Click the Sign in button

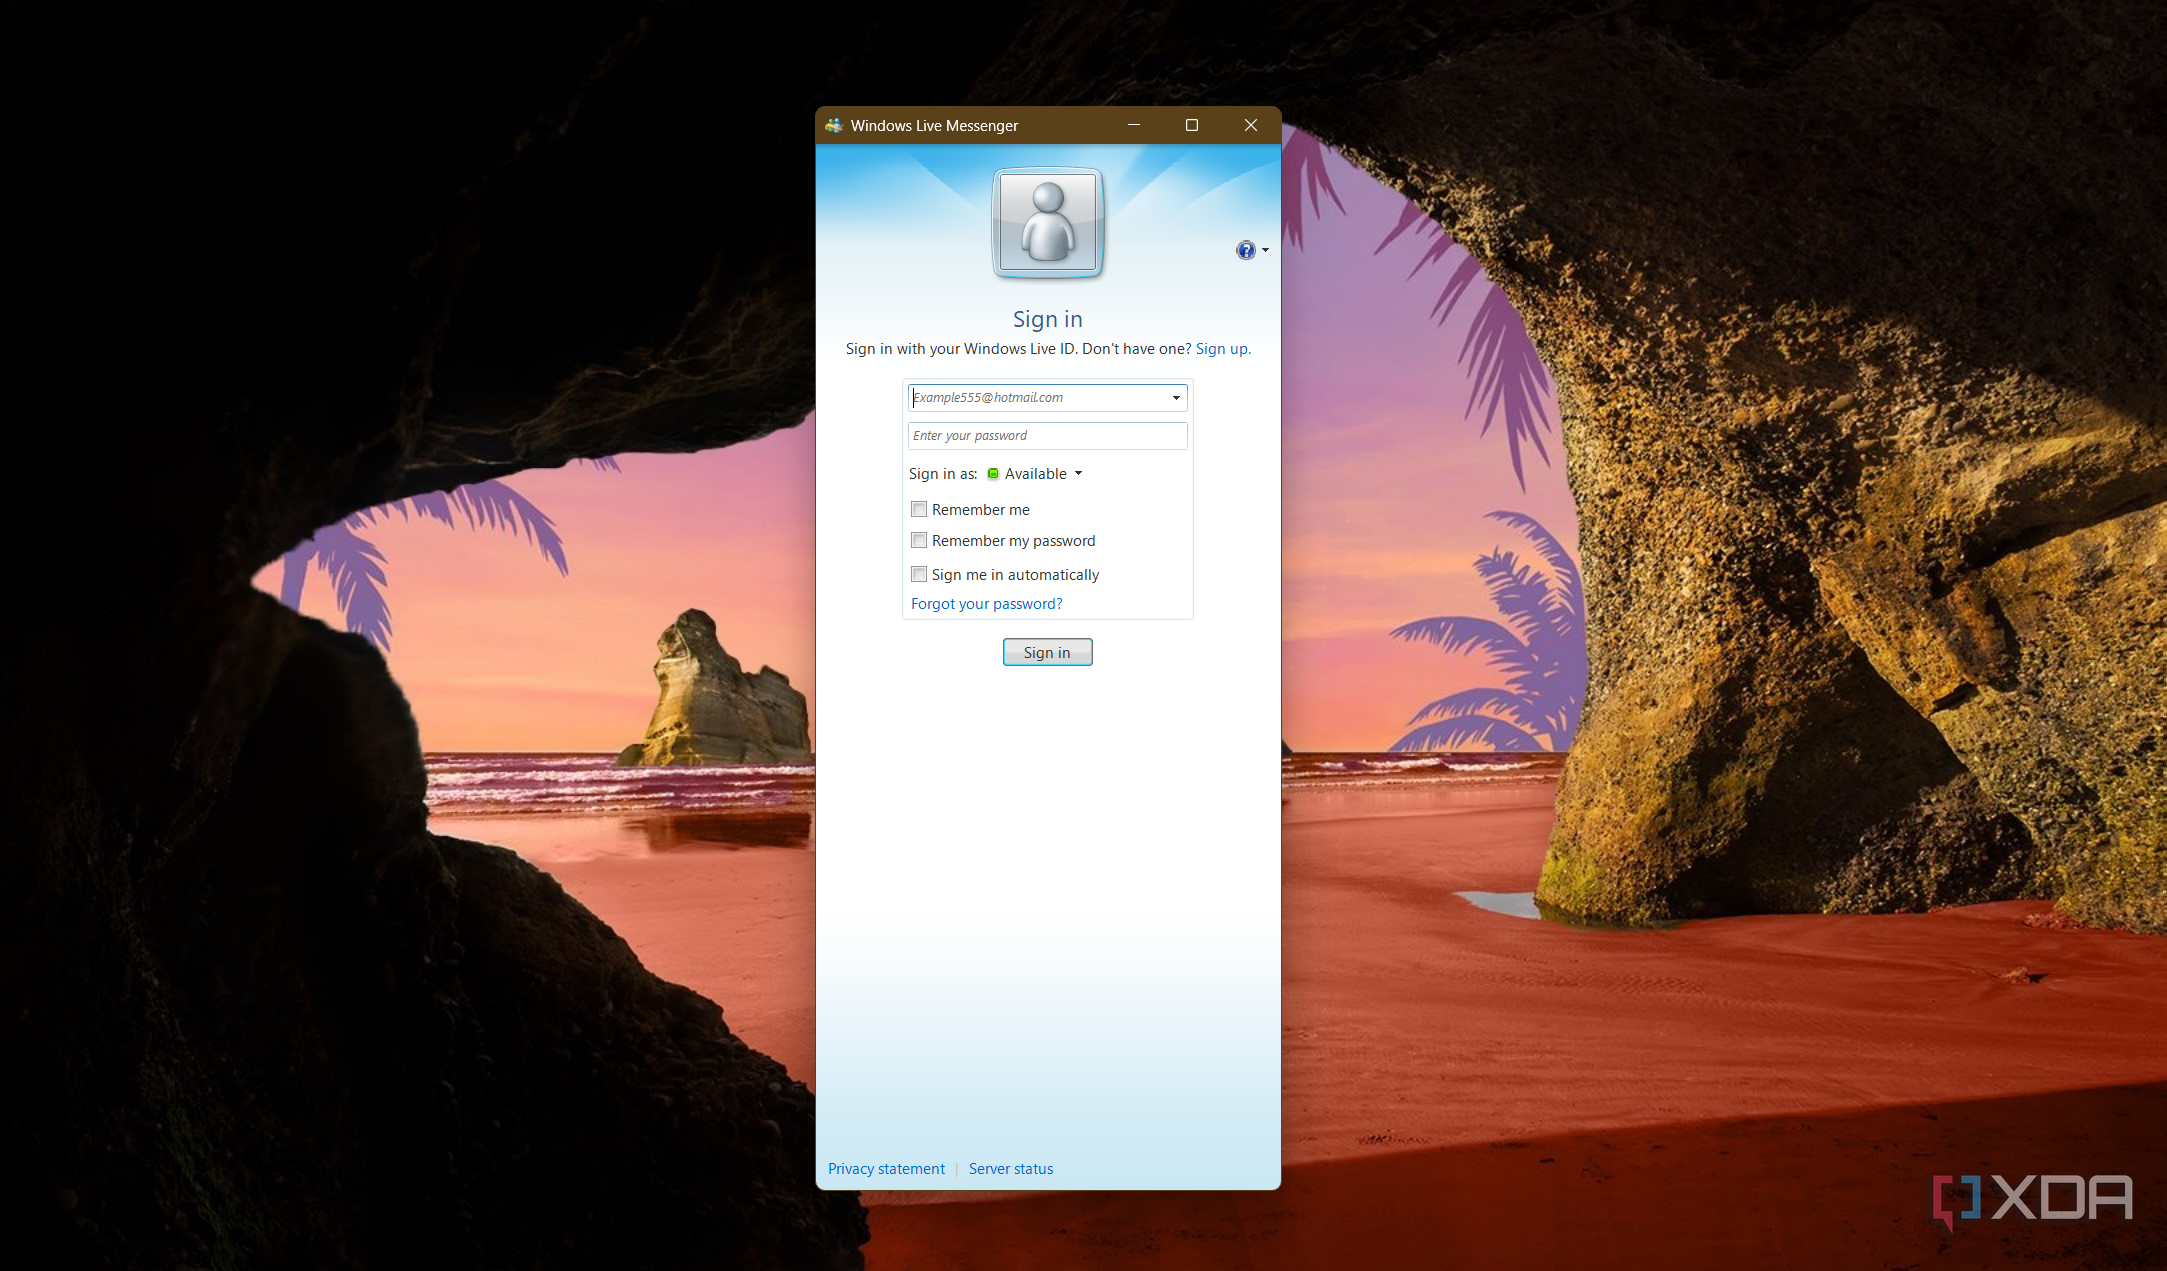[1047, 652]
